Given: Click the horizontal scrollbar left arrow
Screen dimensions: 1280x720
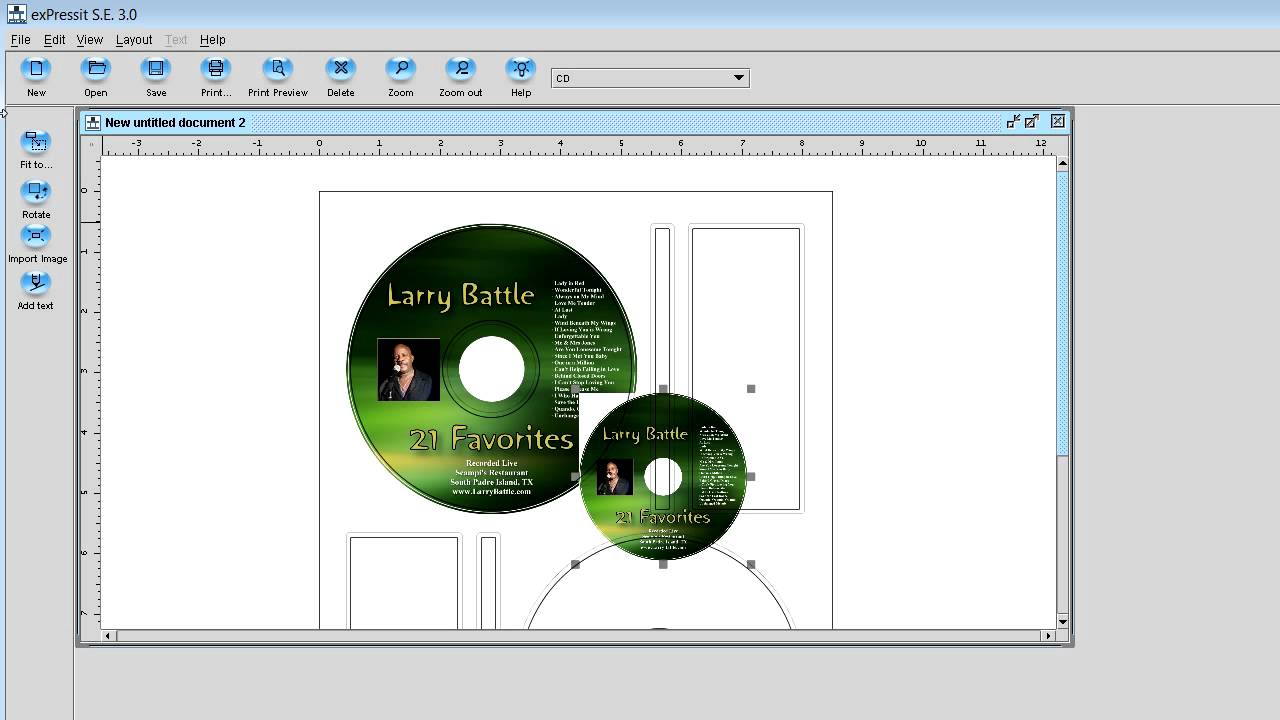Looking at the screenshot, I should tap(108, 635).
